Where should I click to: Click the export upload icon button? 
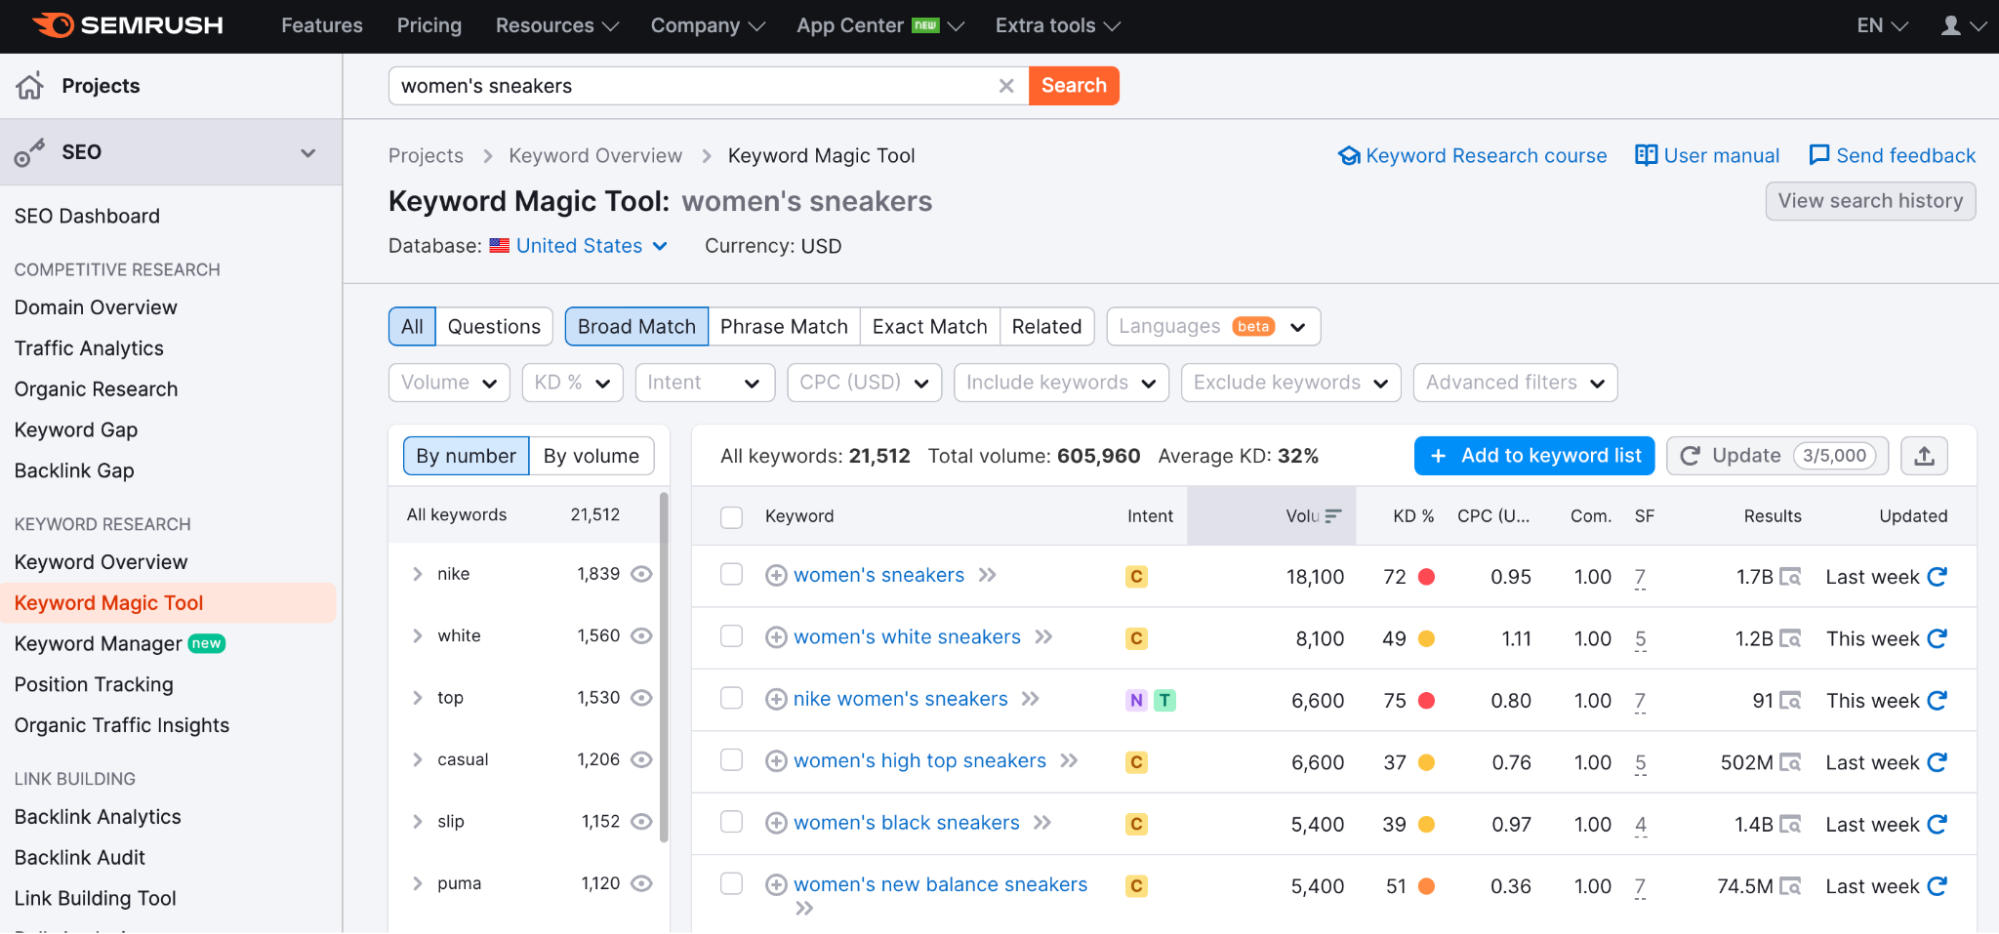coord(1924,456)
